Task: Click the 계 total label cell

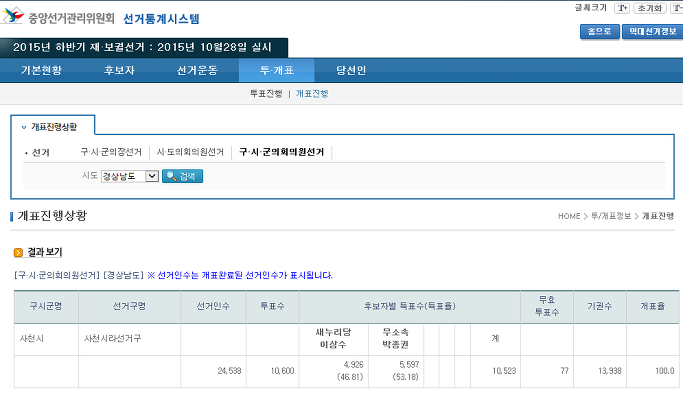Action: [x=495, y=338]
